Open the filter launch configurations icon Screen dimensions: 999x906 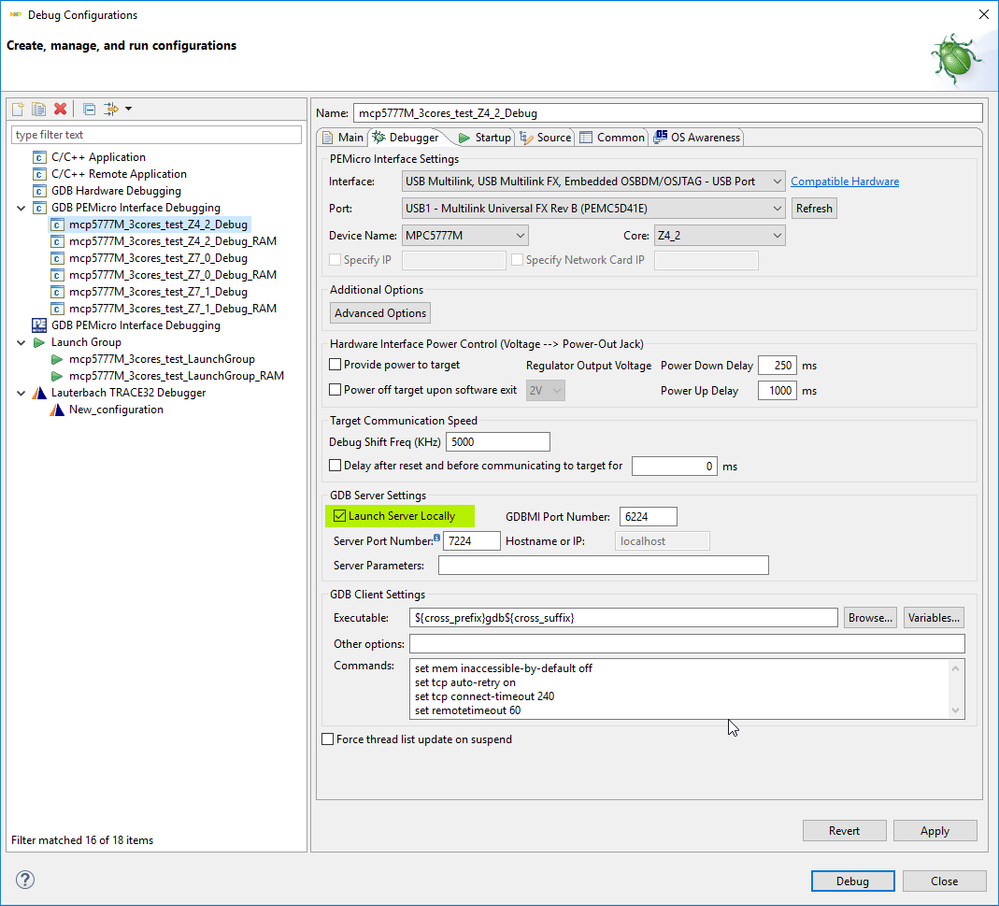coord(111,109)
